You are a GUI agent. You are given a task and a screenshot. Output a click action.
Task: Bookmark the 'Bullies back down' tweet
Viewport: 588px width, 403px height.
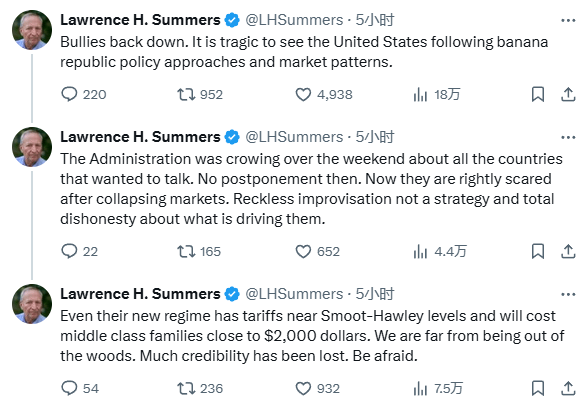(x=538, y=94)
